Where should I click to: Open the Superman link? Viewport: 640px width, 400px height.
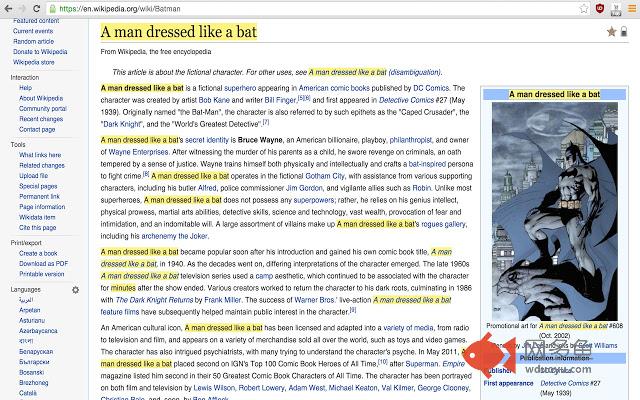422,364
